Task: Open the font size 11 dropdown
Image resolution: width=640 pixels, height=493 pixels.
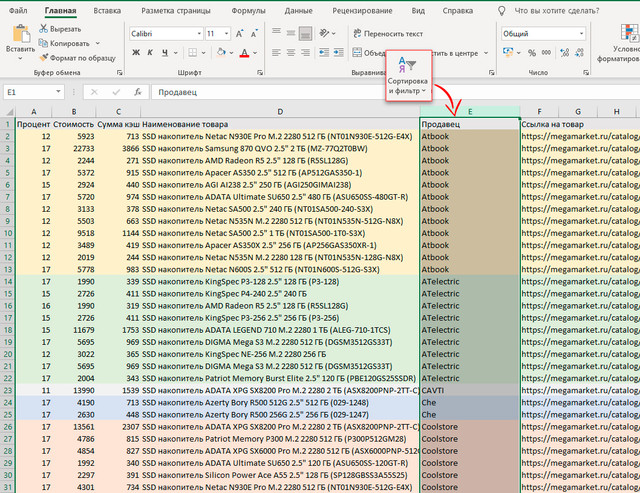Action: click(227, 33)
